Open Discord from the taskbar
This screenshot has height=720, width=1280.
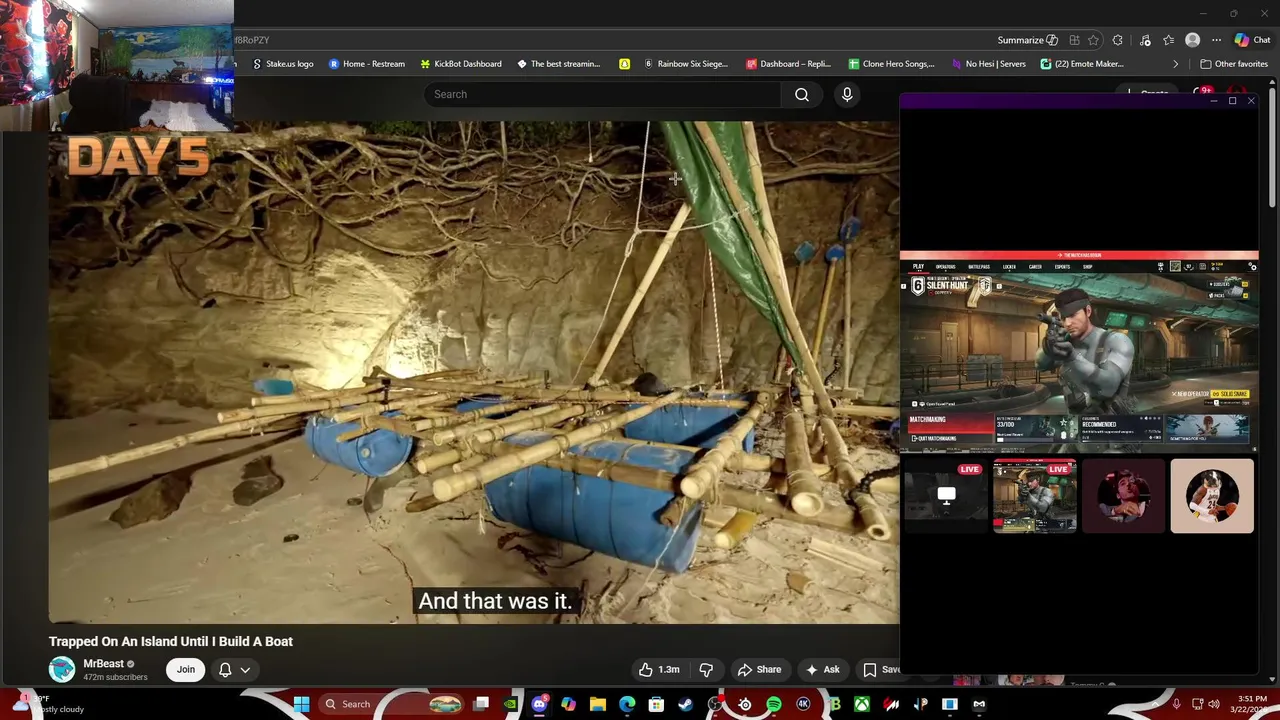coord(540,704)
